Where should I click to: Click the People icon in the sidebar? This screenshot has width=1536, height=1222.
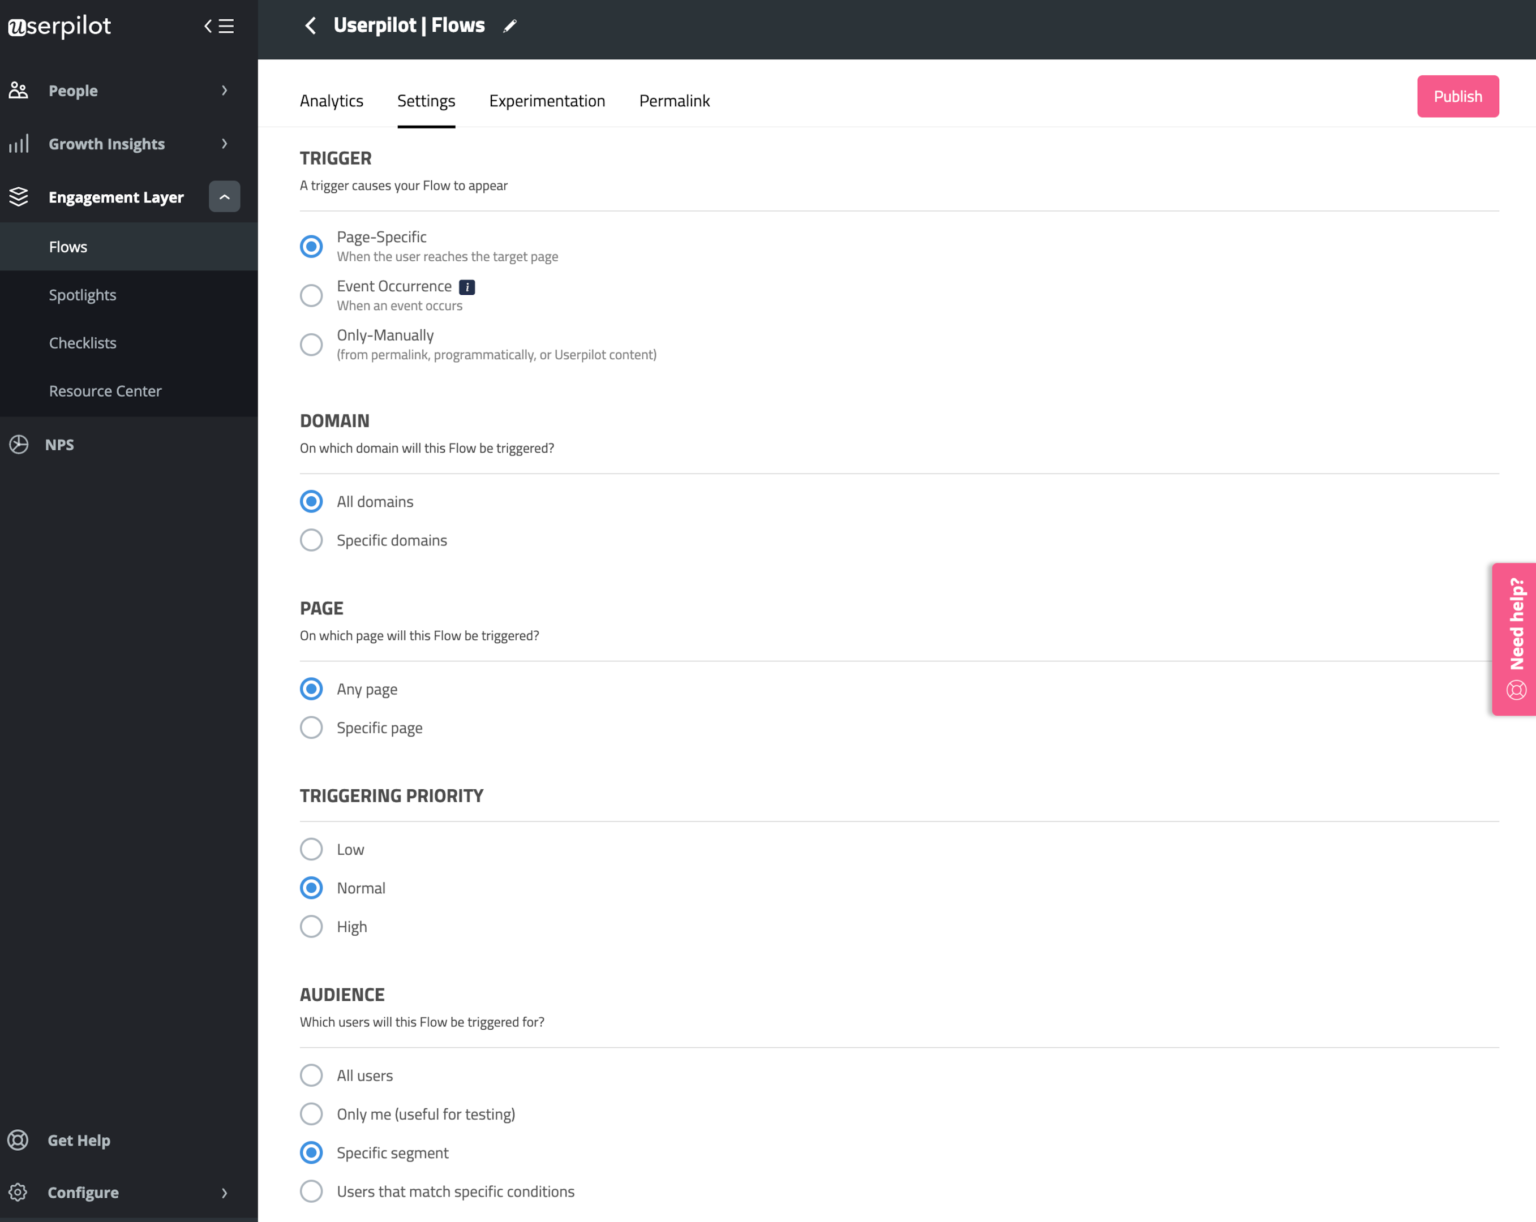tap(18, 90)
